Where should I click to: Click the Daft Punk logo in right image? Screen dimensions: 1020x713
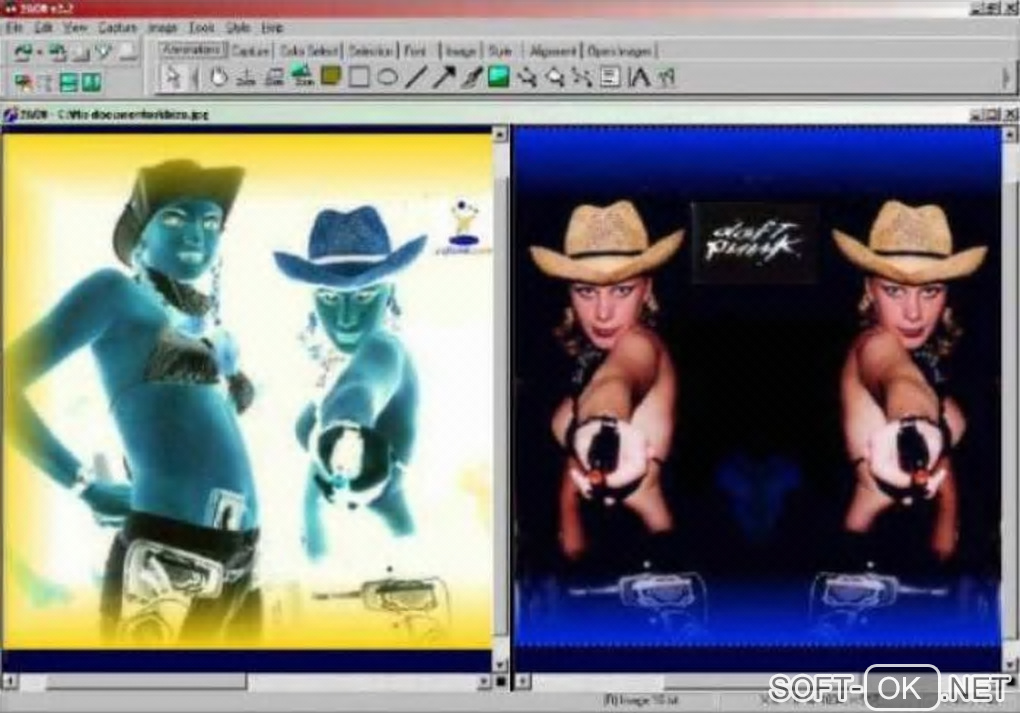(754, 242)
